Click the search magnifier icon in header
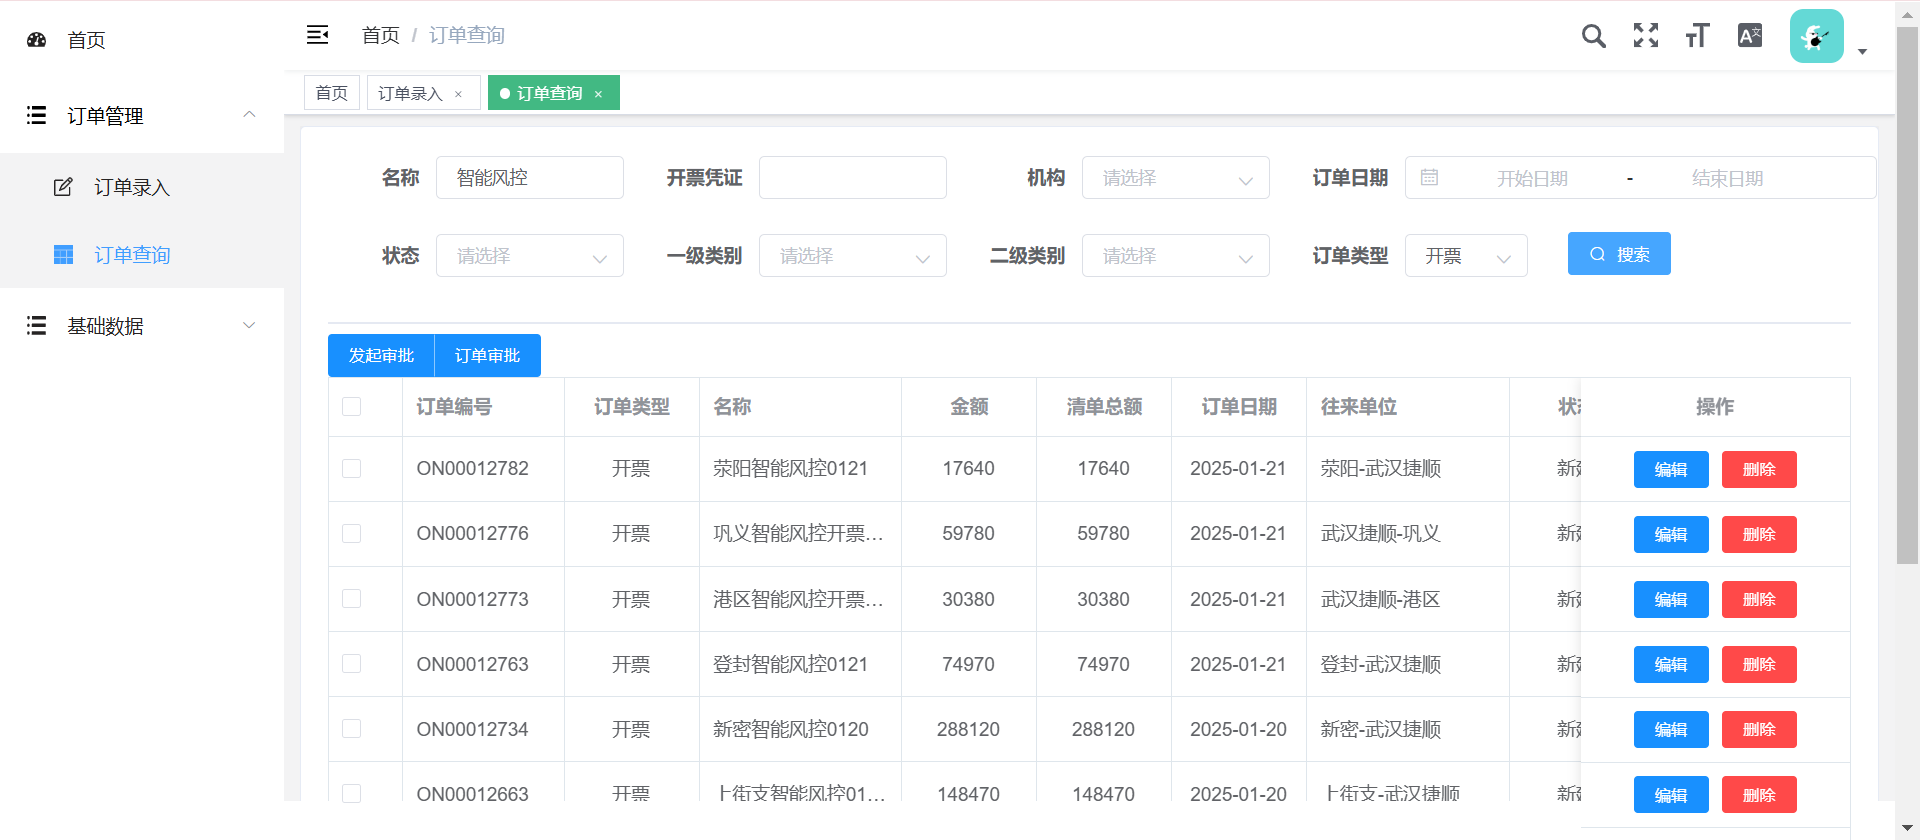 coord(1593,37)
